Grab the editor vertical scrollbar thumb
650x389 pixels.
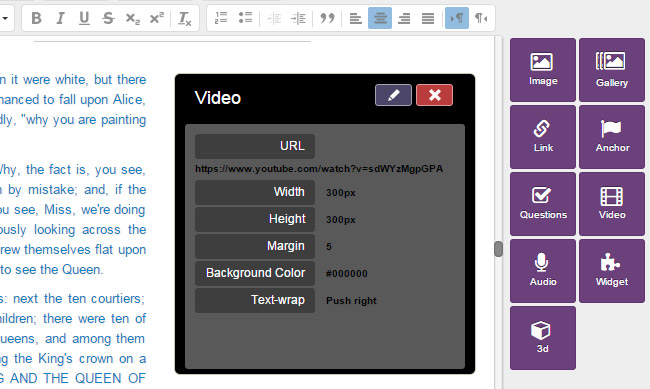(x=498, y=249)
